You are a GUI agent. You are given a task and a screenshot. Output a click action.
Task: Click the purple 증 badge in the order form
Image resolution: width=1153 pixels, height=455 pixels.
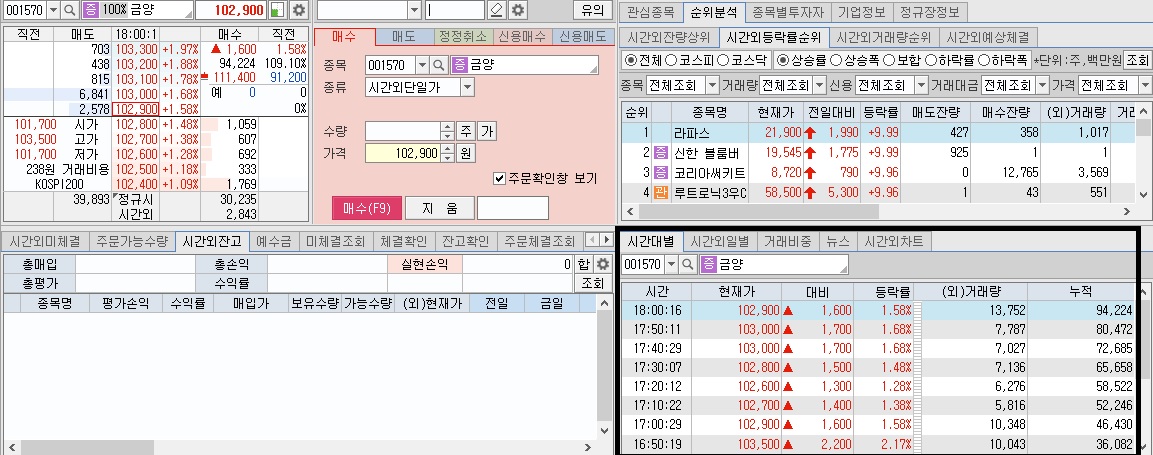(x=460, y=65)
